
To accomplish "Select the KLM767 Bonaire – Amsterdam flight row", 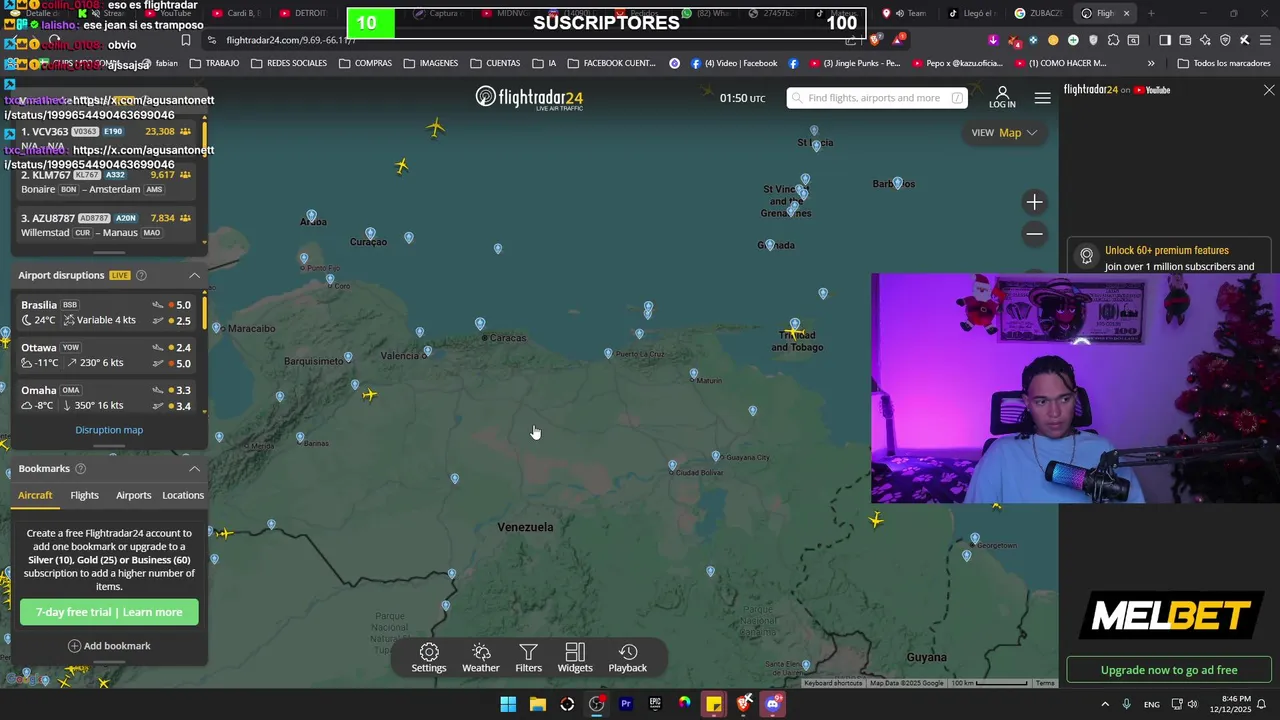I will (x=106, y=182).
